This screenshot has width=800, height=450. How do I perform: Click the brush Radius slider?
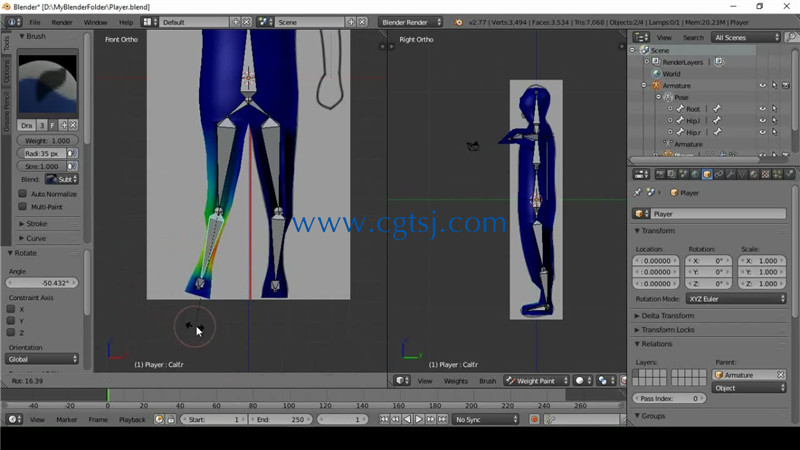[x=41, y=153]
